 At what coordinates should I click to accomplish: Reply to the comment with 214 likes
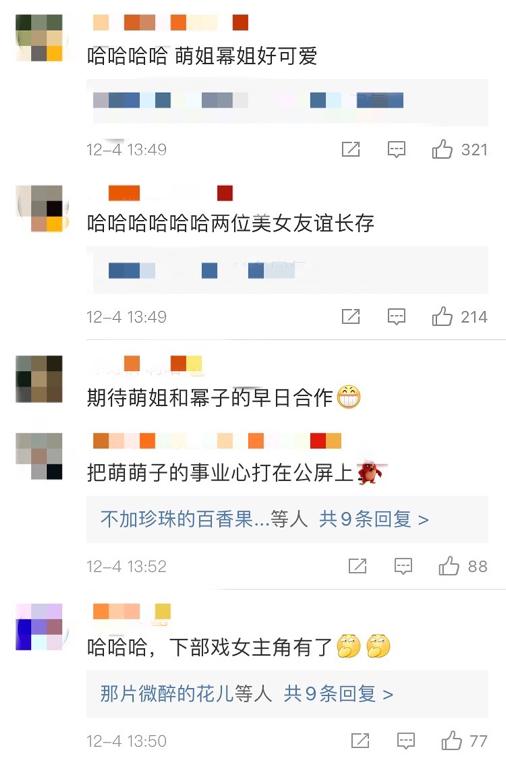point(397,317)
